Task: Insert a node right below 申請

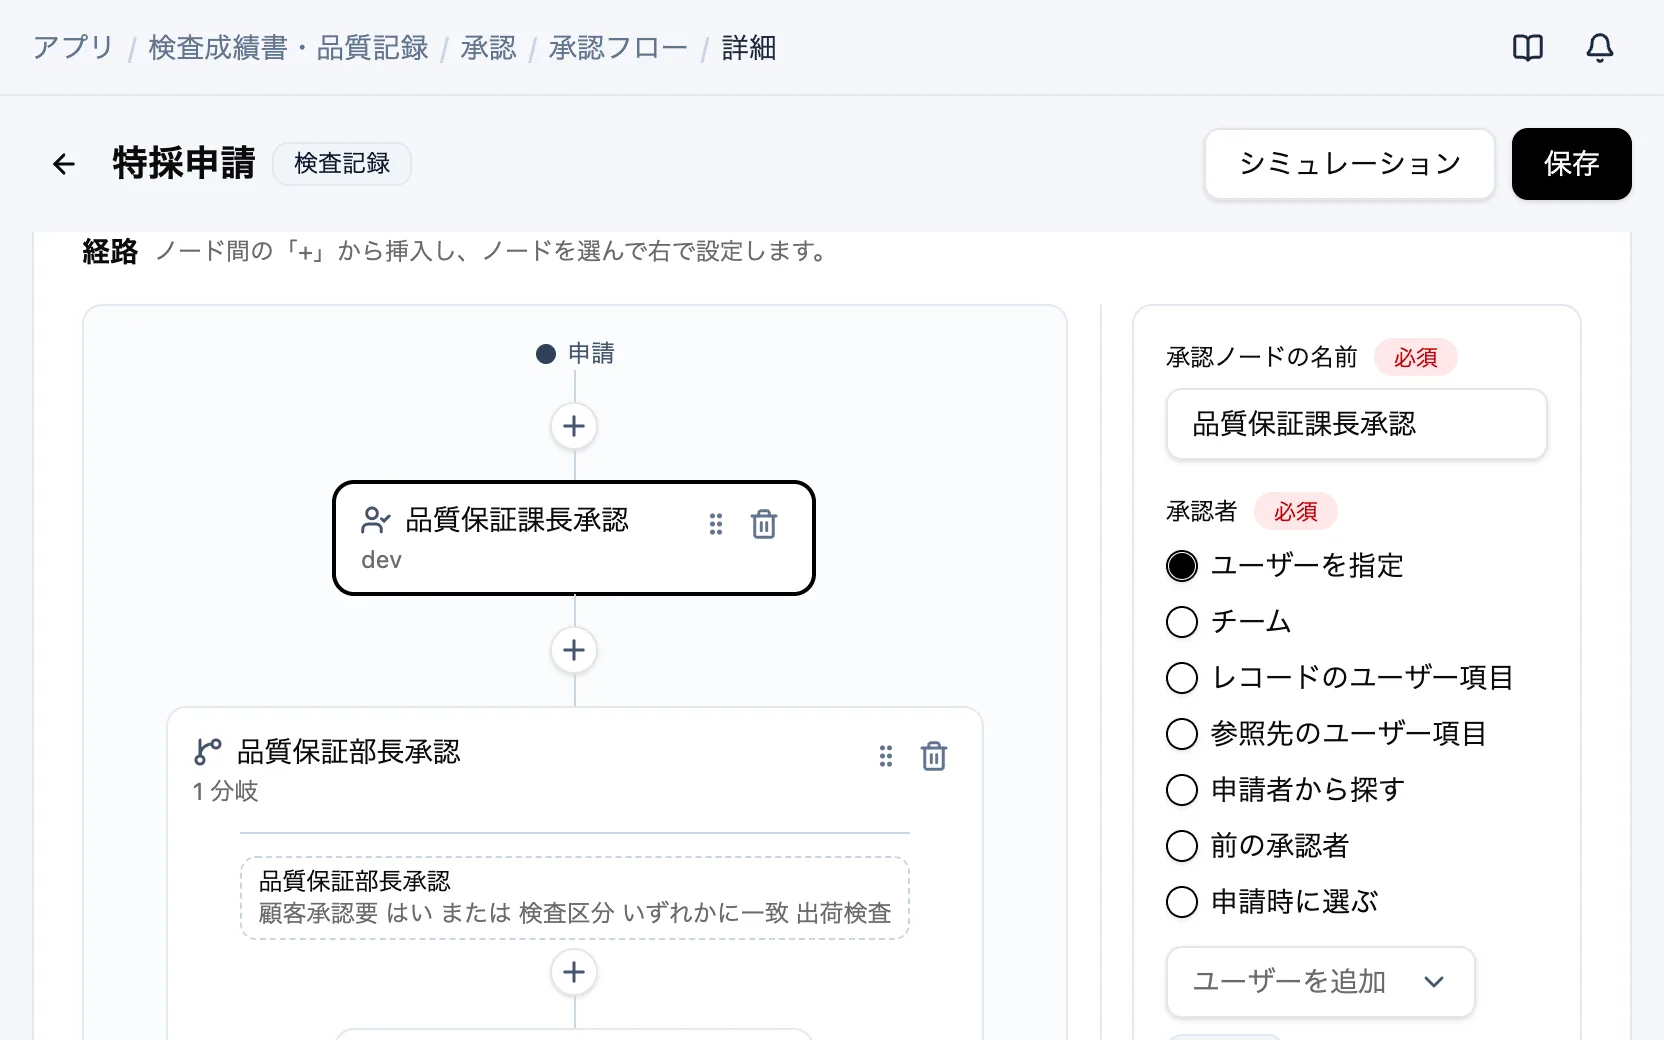Action: pos(574,426)
